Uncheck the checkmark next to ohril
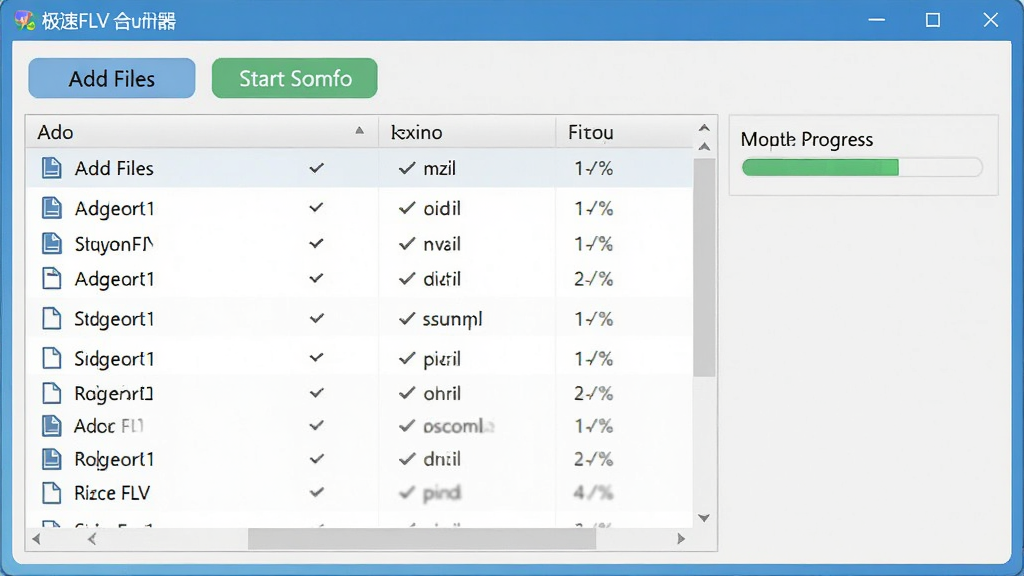This screenshot has width=1024, height=576. [x=407, y=393]
